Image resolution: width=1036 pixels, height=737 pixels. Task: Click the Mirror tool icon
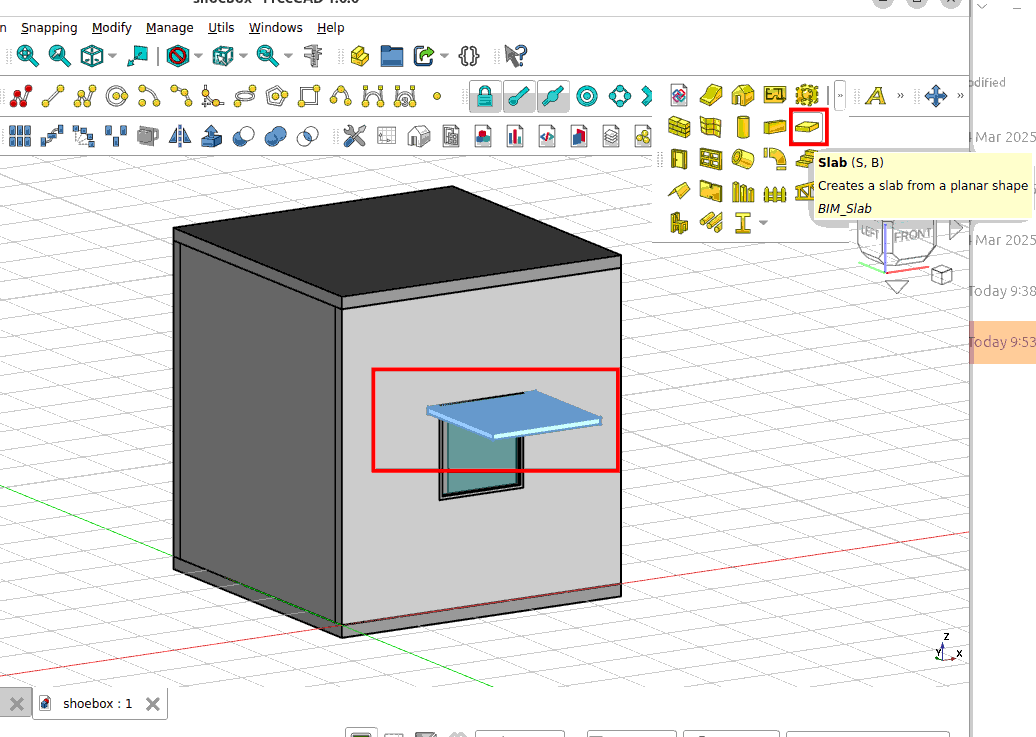click(x=180, y=135)
